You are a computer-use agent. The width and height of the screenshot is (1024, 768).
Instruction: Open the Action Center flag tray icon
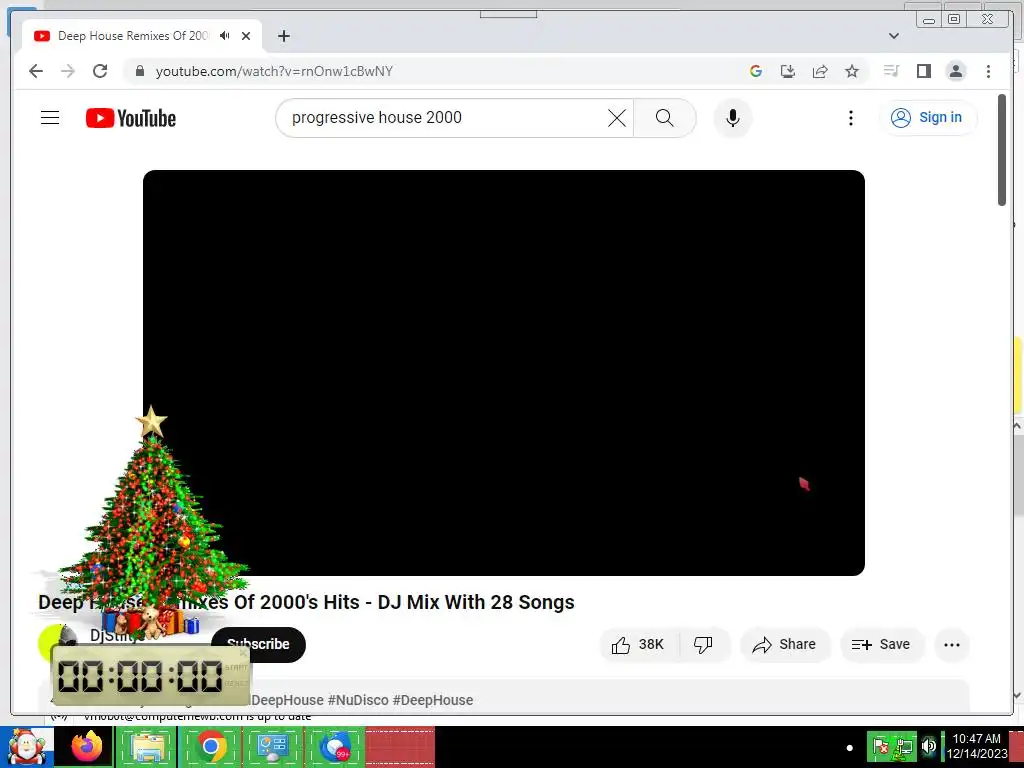coord(881,746)
